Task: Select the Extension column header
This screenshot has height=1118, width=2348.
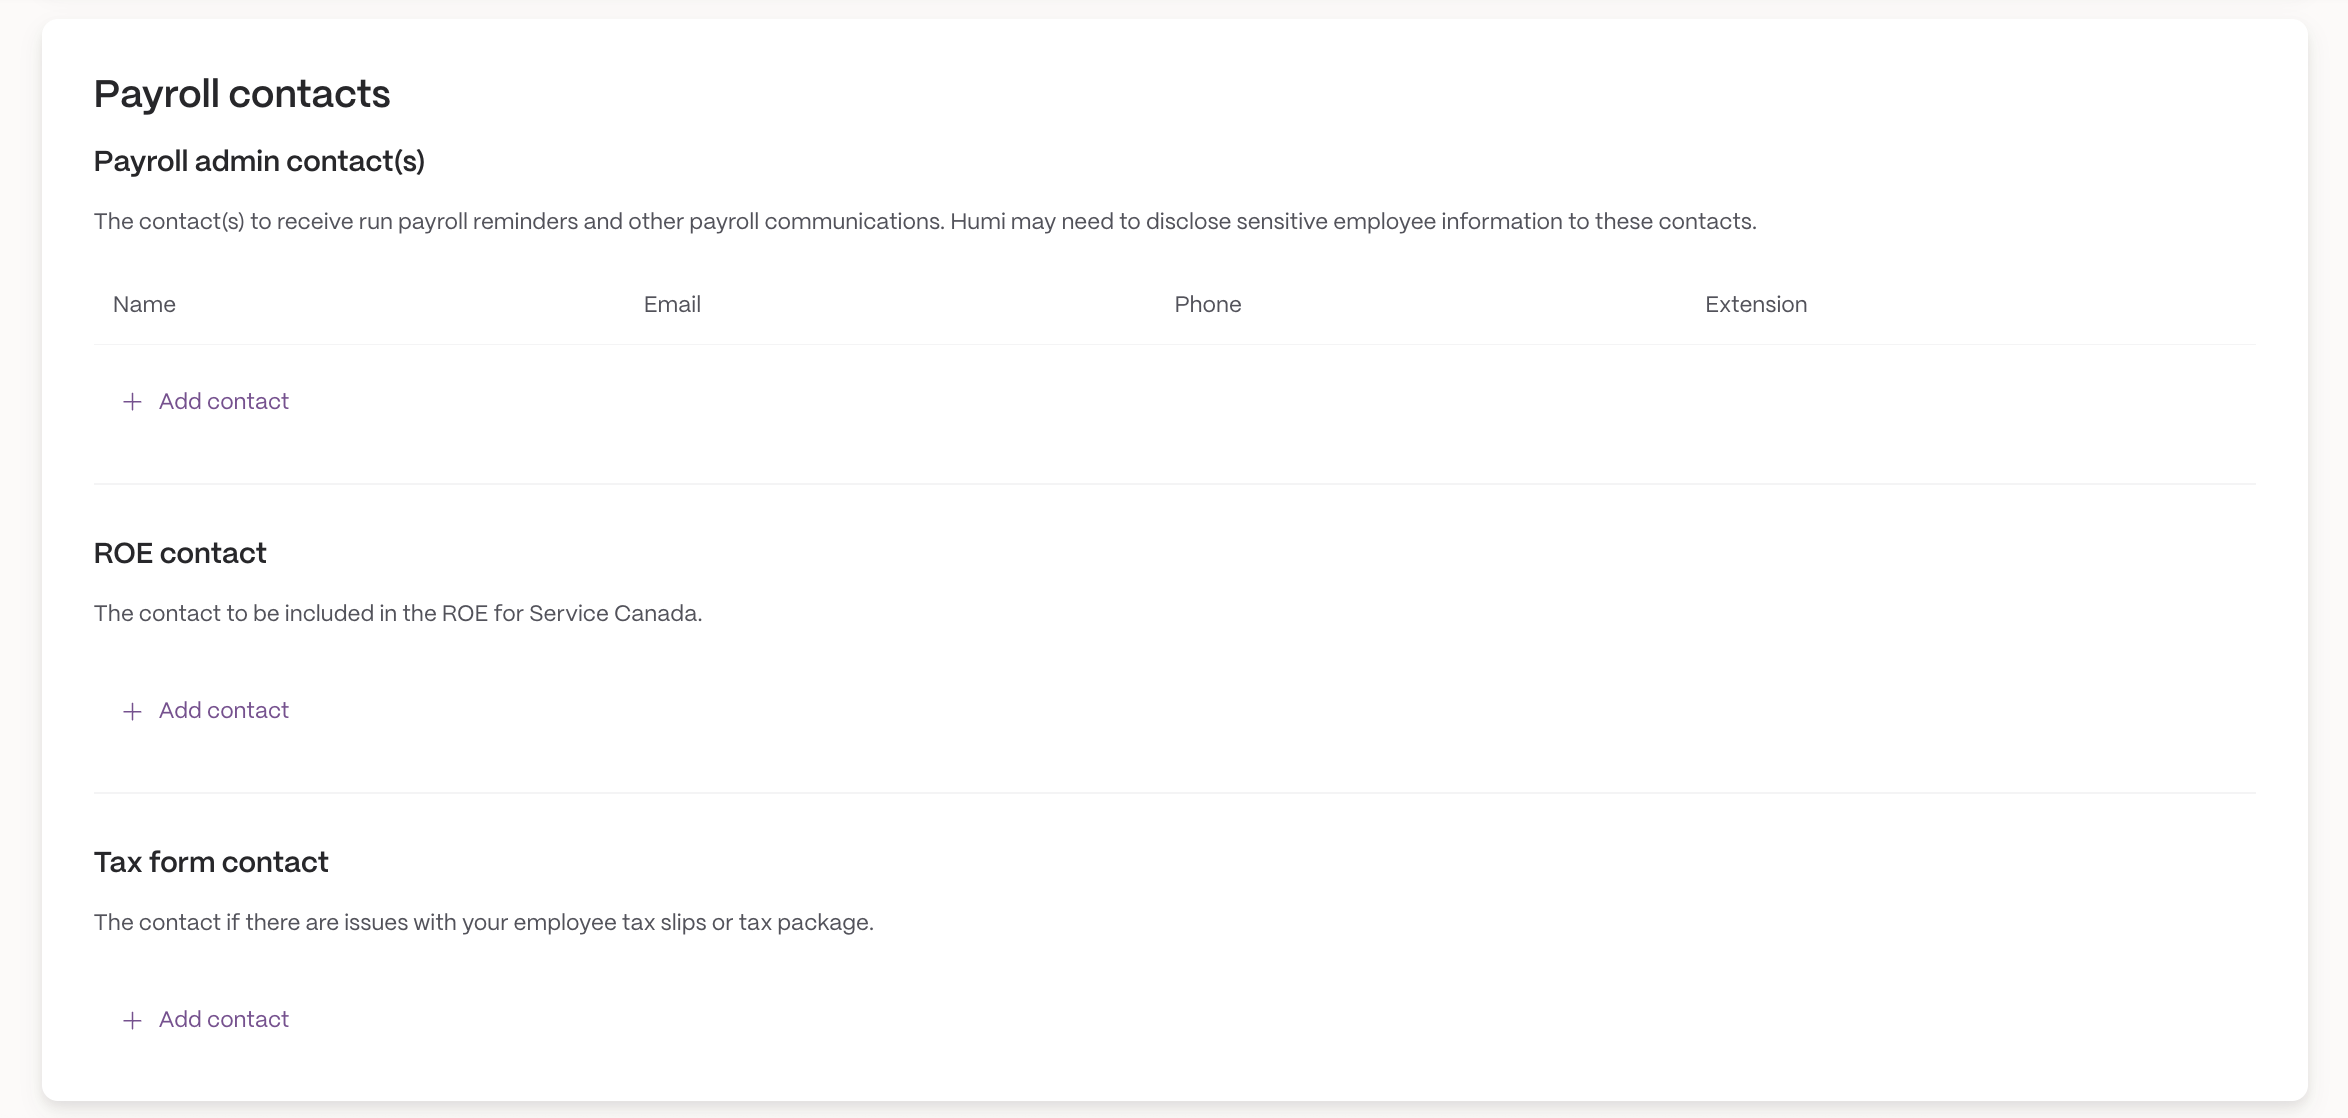Action: tap(1756, 304)
